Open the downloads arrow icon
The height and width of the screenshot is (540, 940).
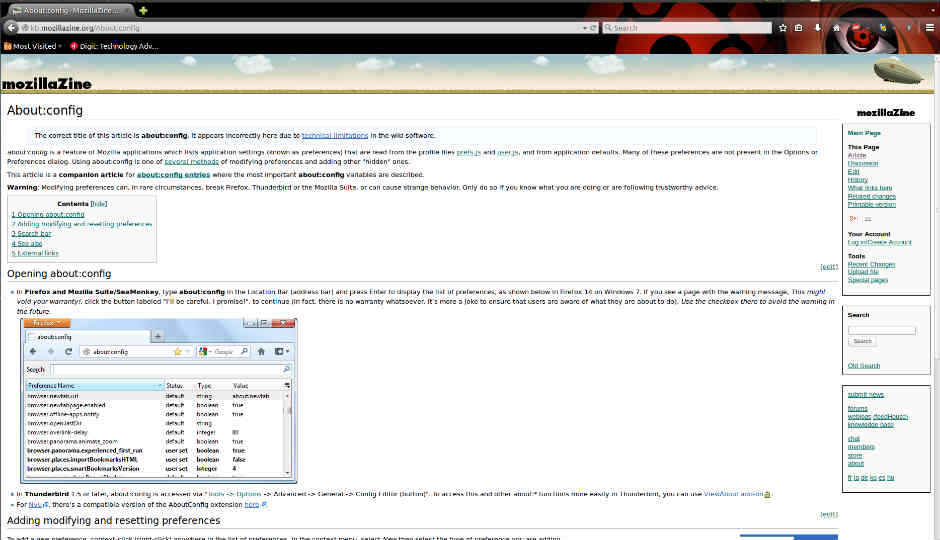(817, 28)
